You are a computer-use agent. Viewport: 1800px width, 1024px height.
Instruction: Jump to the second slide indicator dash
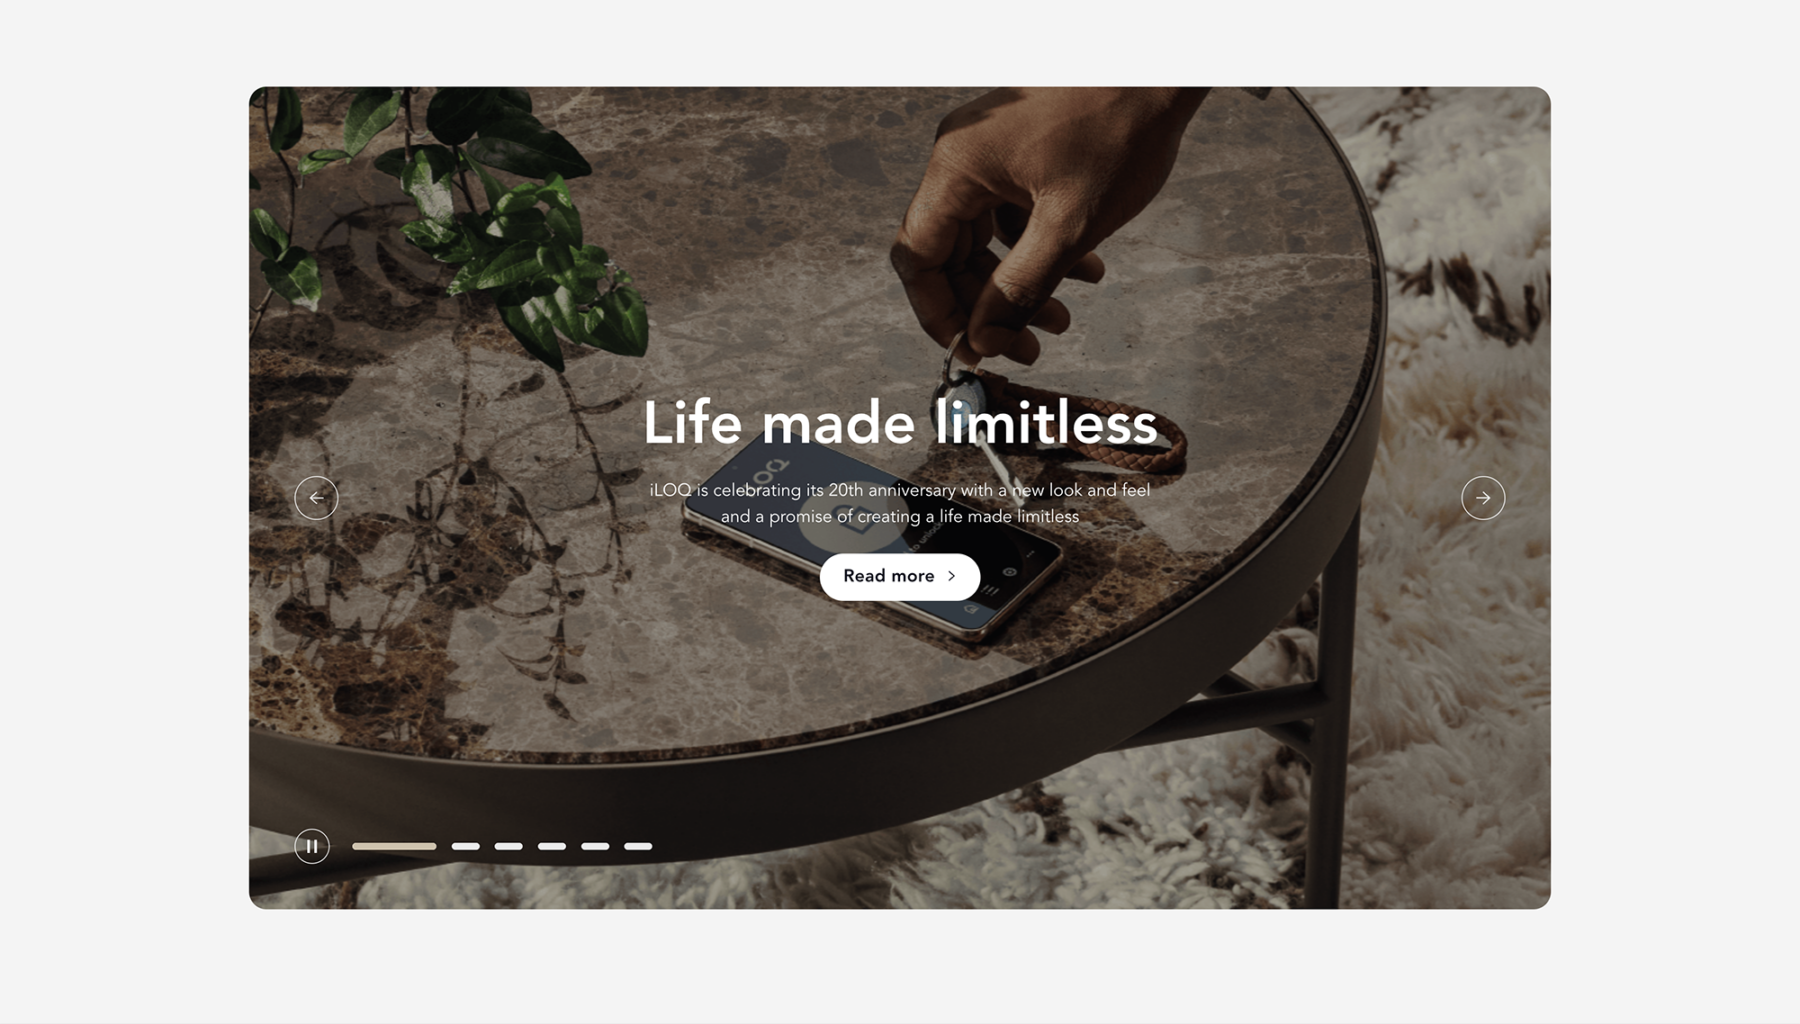click(465, 846)
